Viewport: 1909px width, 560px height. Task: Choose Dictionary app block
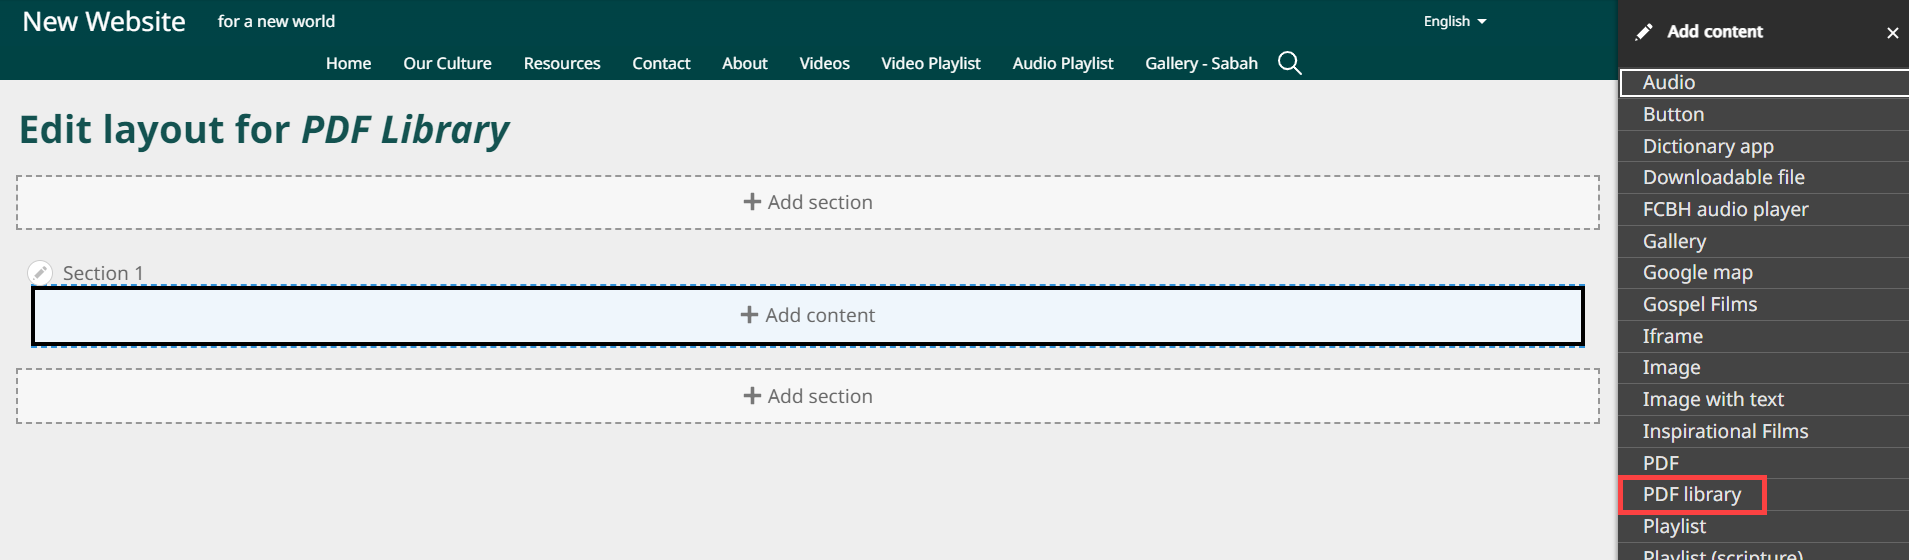(x=1764, y=146)
